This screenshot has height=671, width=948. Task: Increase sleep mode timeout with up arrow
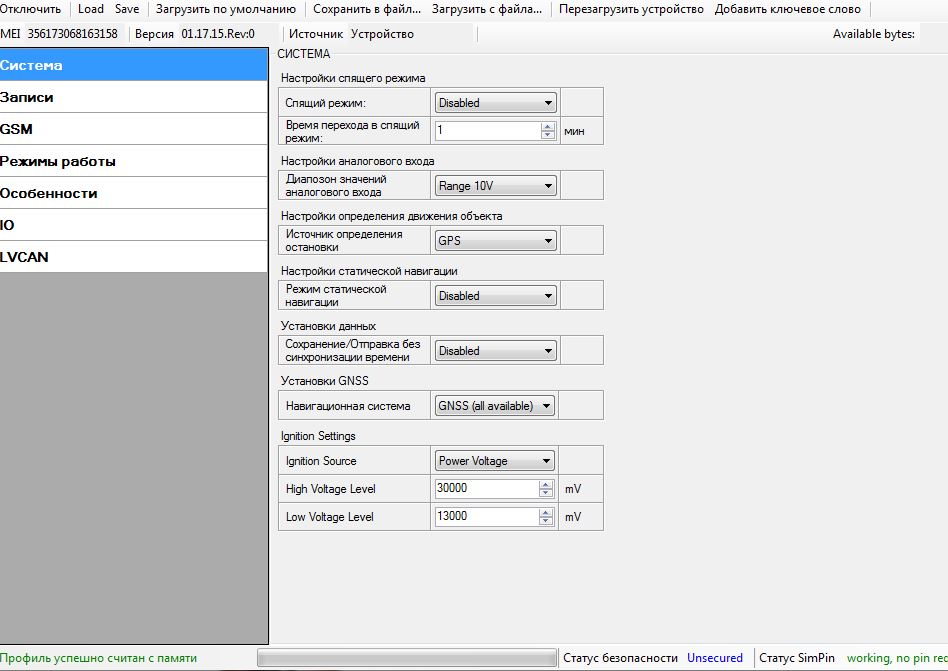pos(547,126)
